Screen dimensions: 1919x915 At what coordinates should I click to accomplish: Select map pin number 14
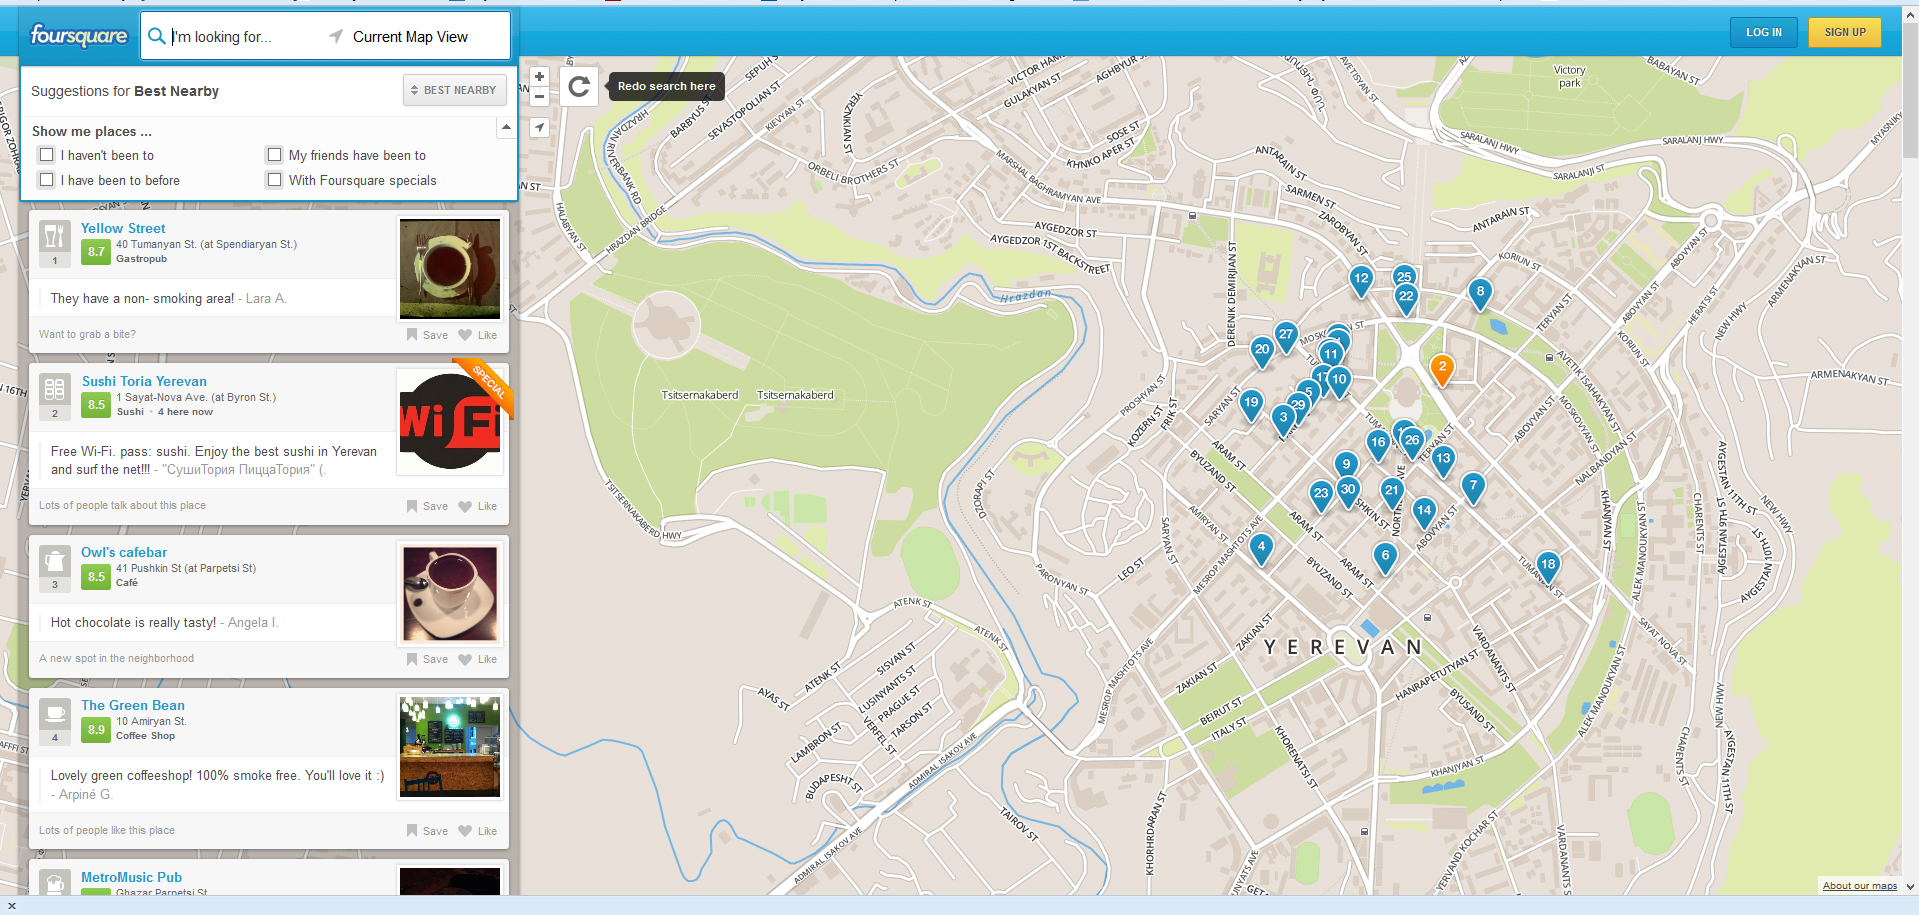pos(1424,513)
